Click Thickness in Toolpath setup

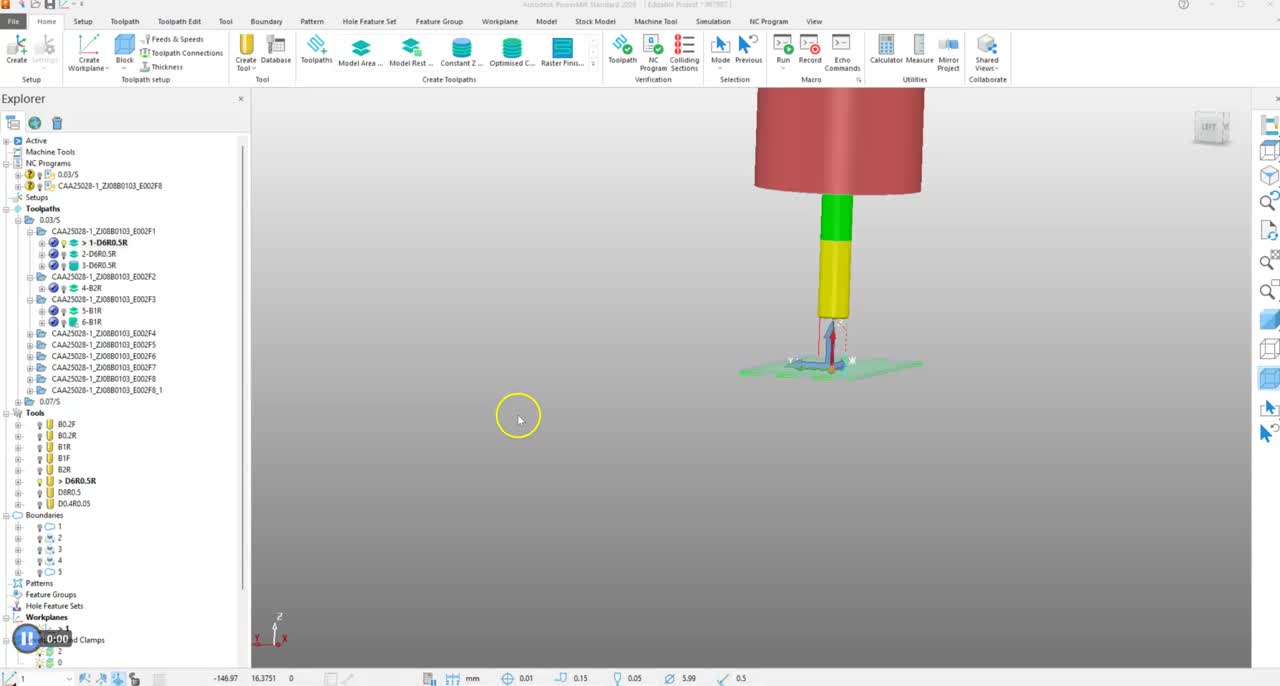coord(161,67)
